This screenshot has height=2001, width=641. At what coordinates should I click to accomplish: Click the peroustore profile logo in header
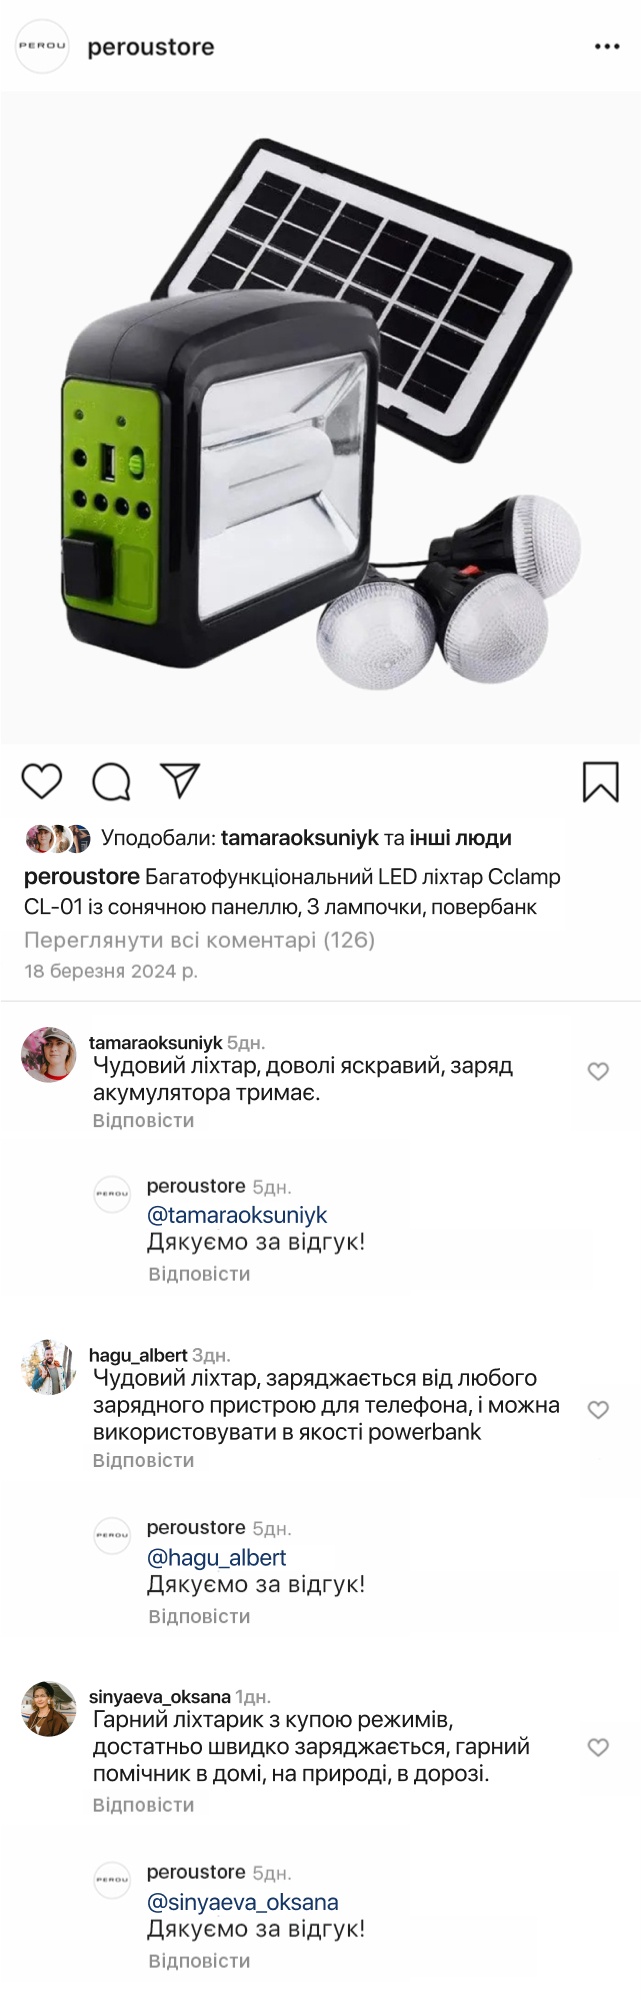point(43,47)
